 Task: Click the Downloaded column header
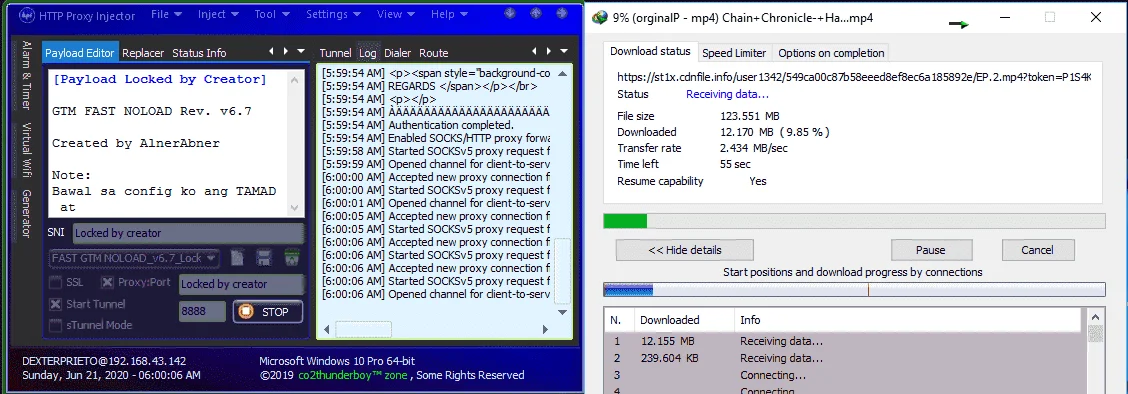click(683, 320)
